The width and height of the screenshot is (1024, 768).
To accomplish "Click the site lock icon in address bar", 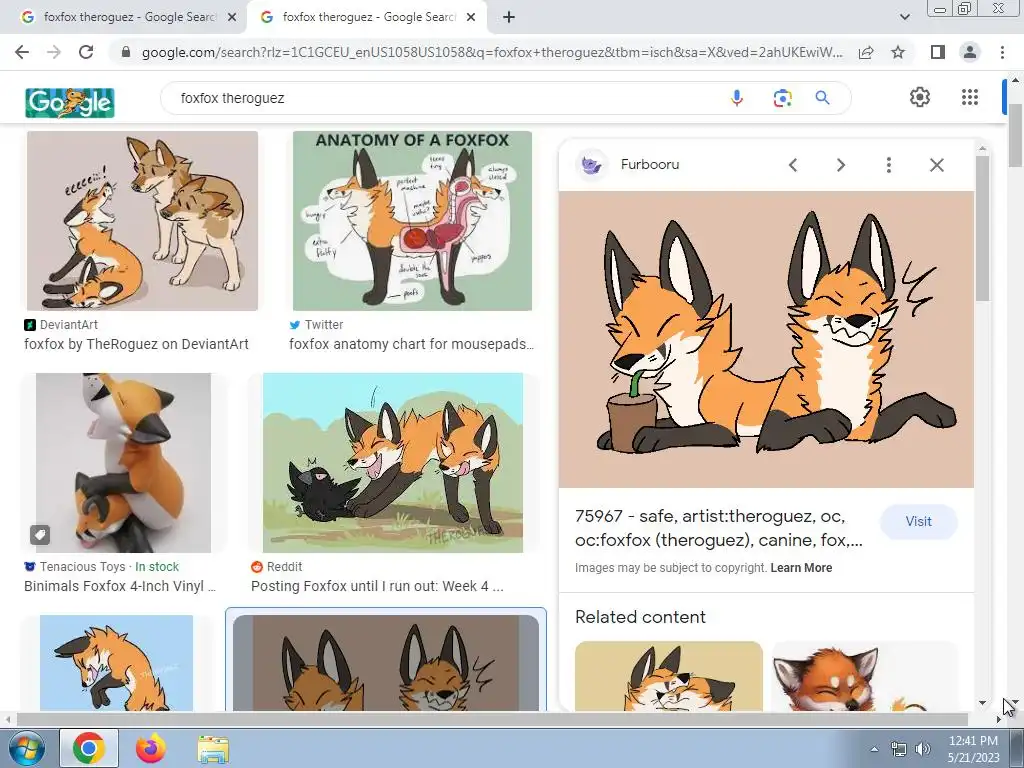I will tap(126, 52).
